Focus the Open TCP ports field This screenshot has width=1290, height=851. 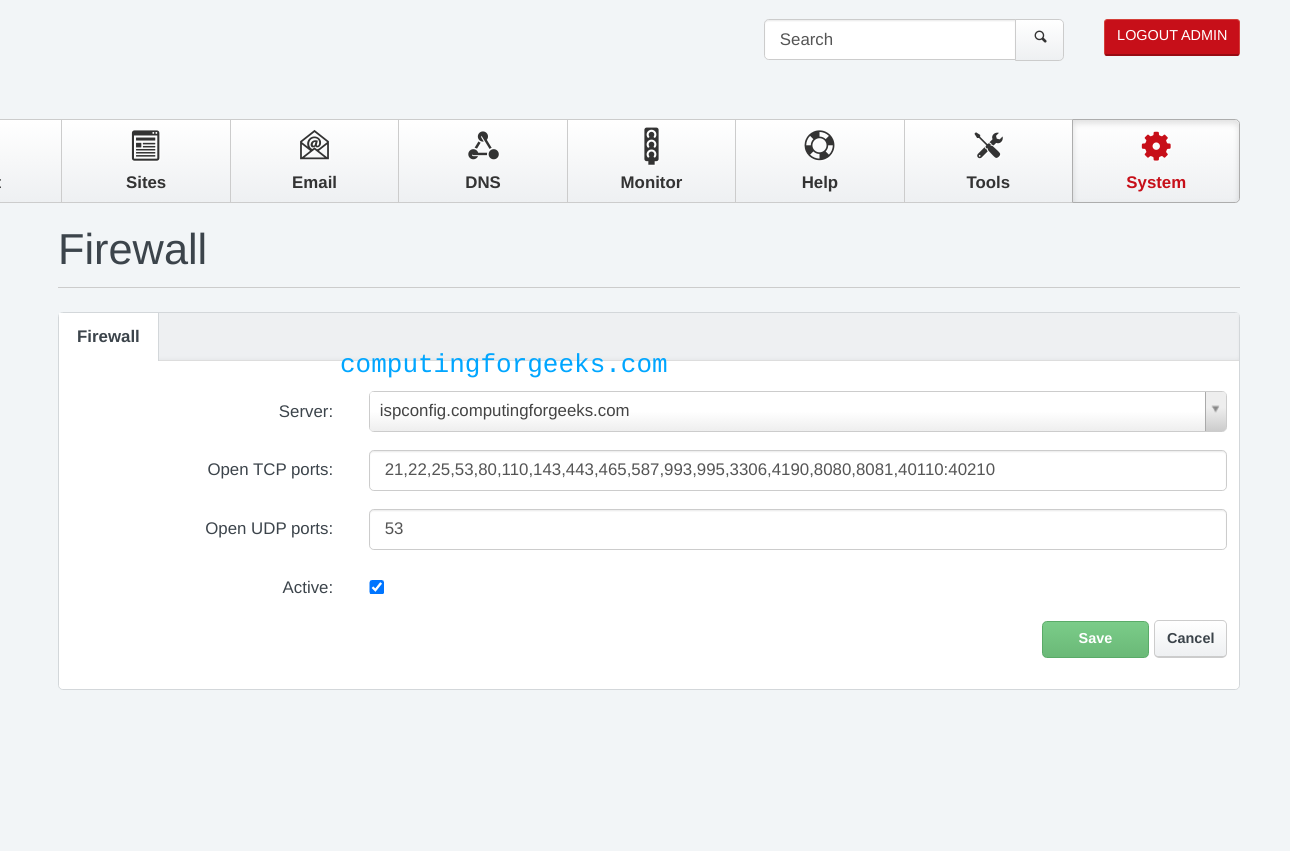point(797,470)
